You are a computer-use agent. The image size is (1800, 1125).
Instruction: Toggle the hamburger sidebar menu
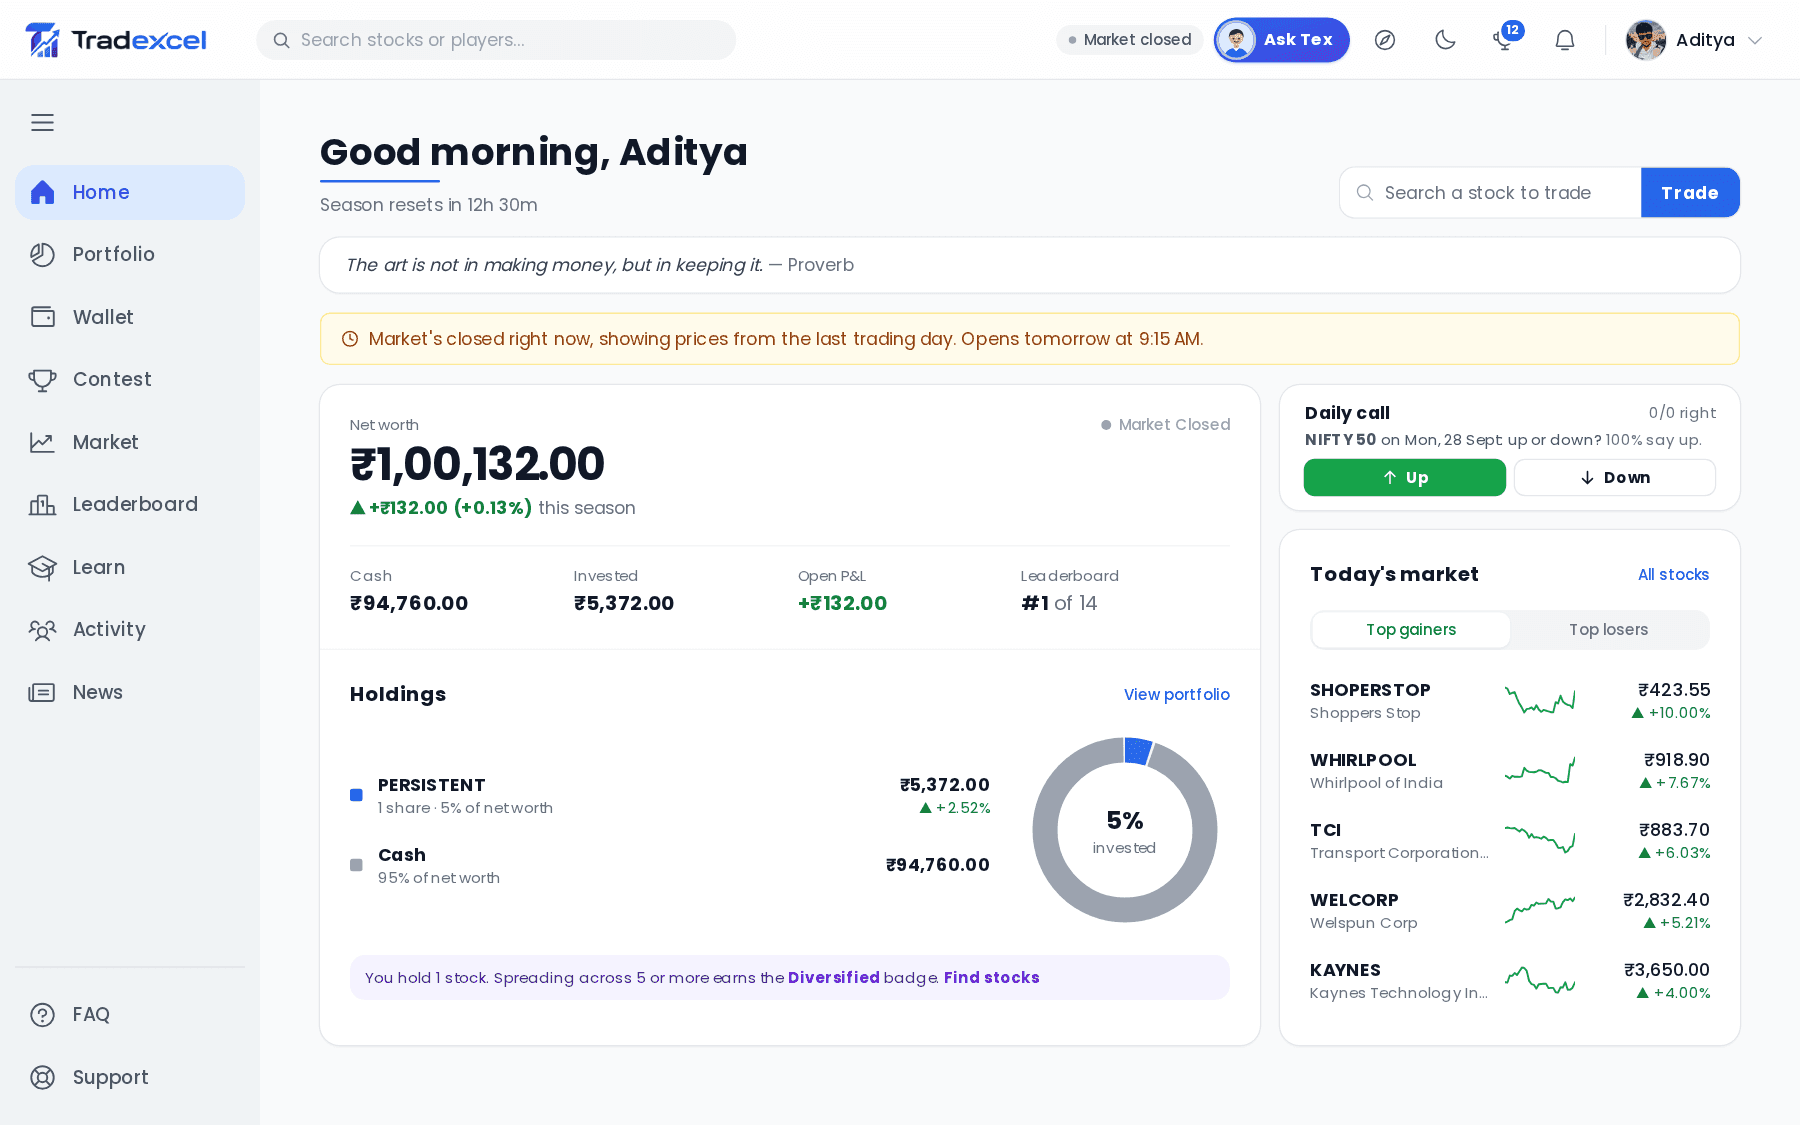[42, 122]
